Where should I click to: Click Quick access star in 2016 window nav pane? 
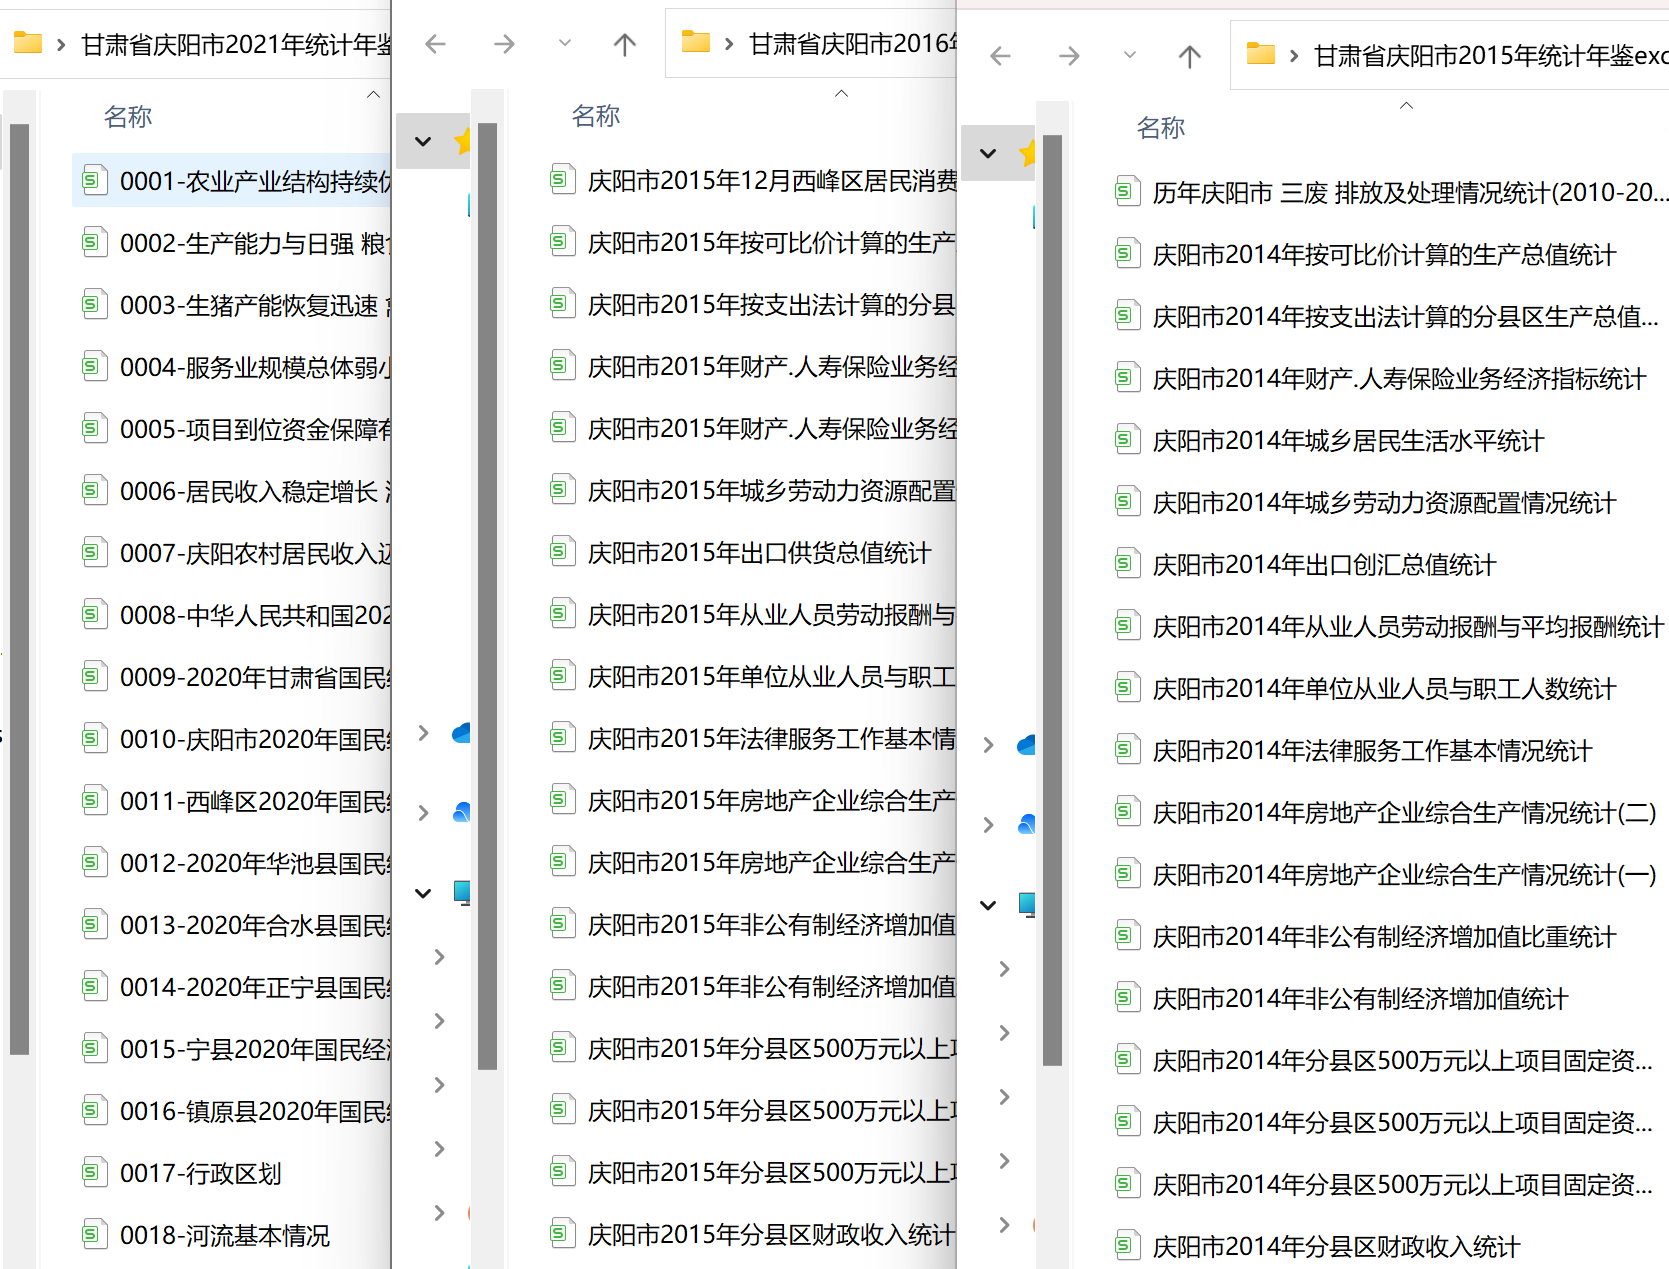(462, 141)
